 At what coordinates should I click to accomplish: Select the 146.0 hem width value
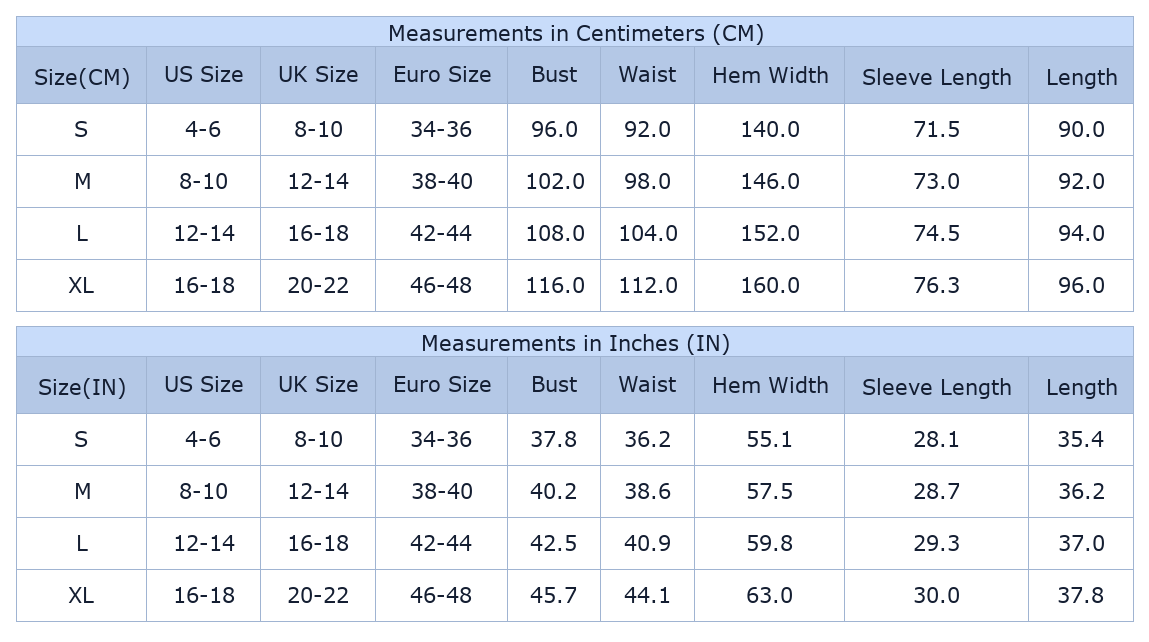(x=769, y=181)
